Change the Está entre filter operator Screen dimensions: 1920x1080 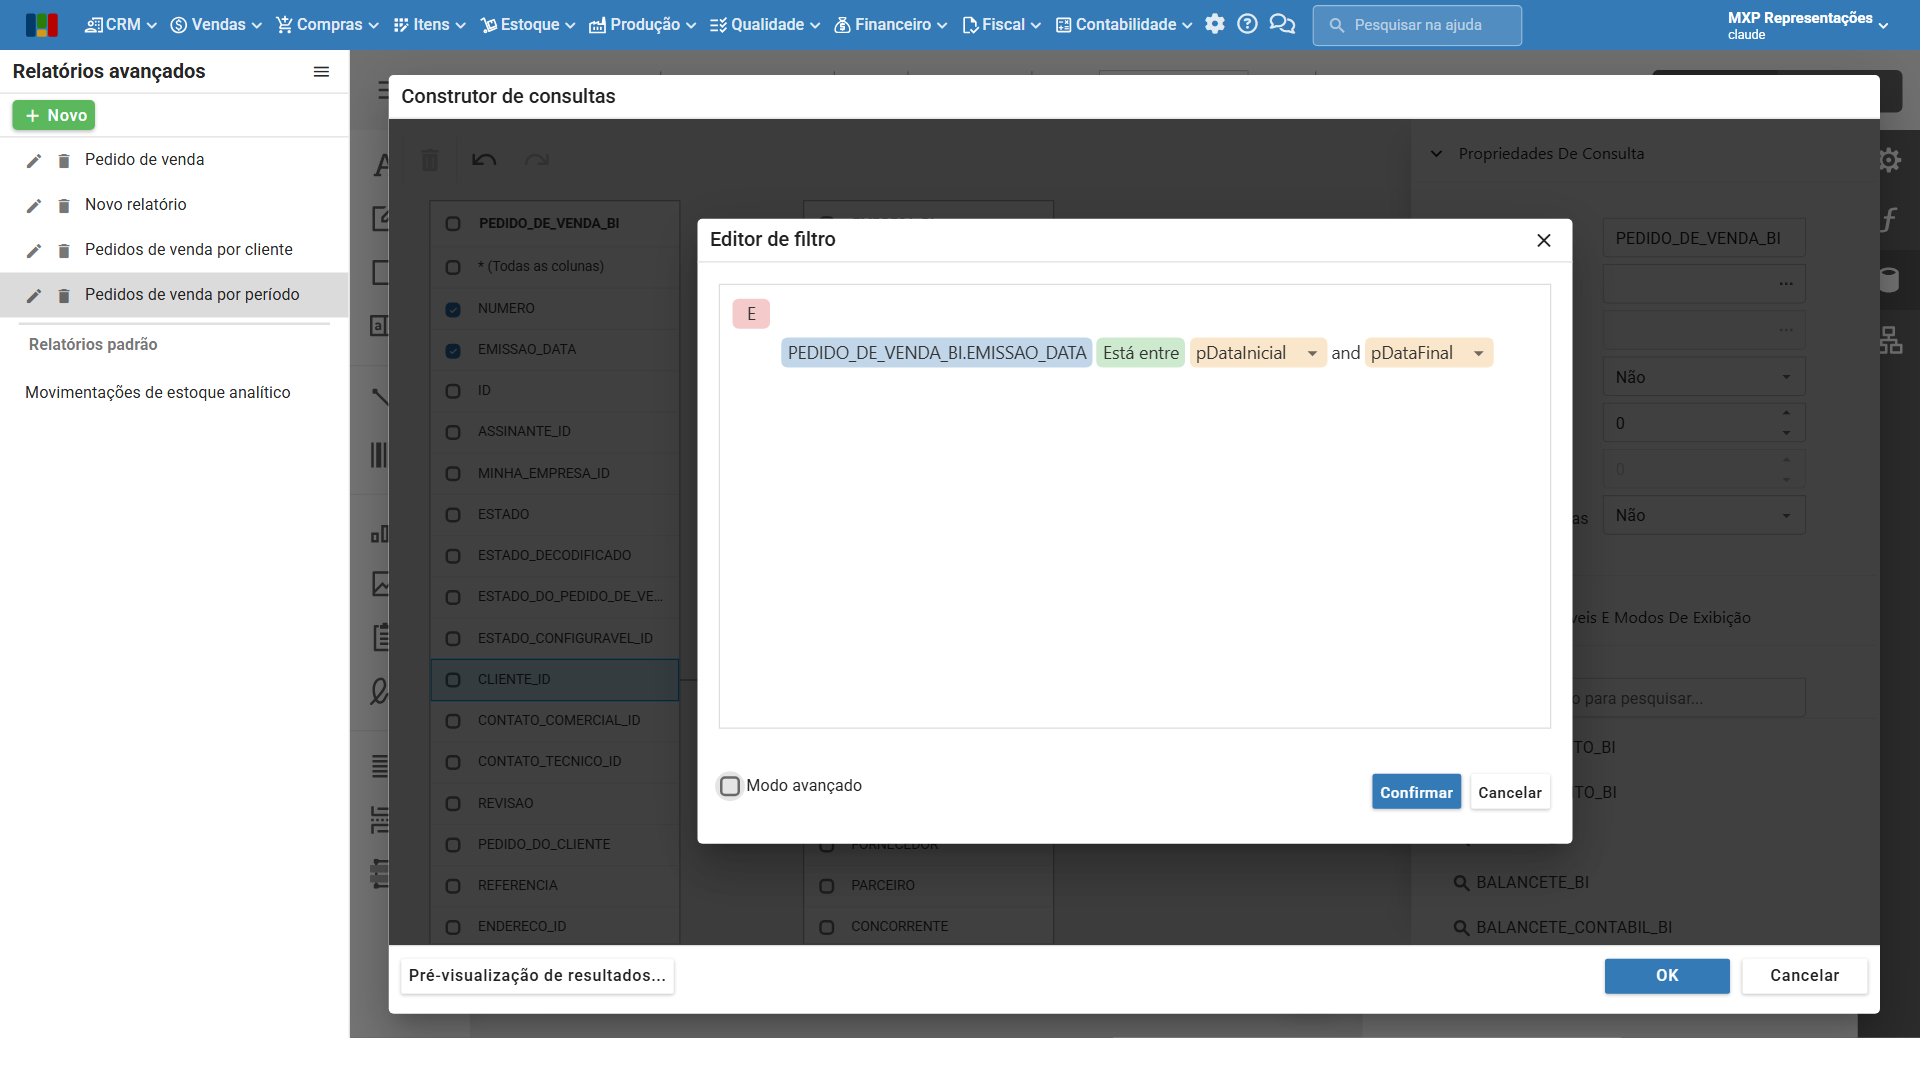(1140, 353)
